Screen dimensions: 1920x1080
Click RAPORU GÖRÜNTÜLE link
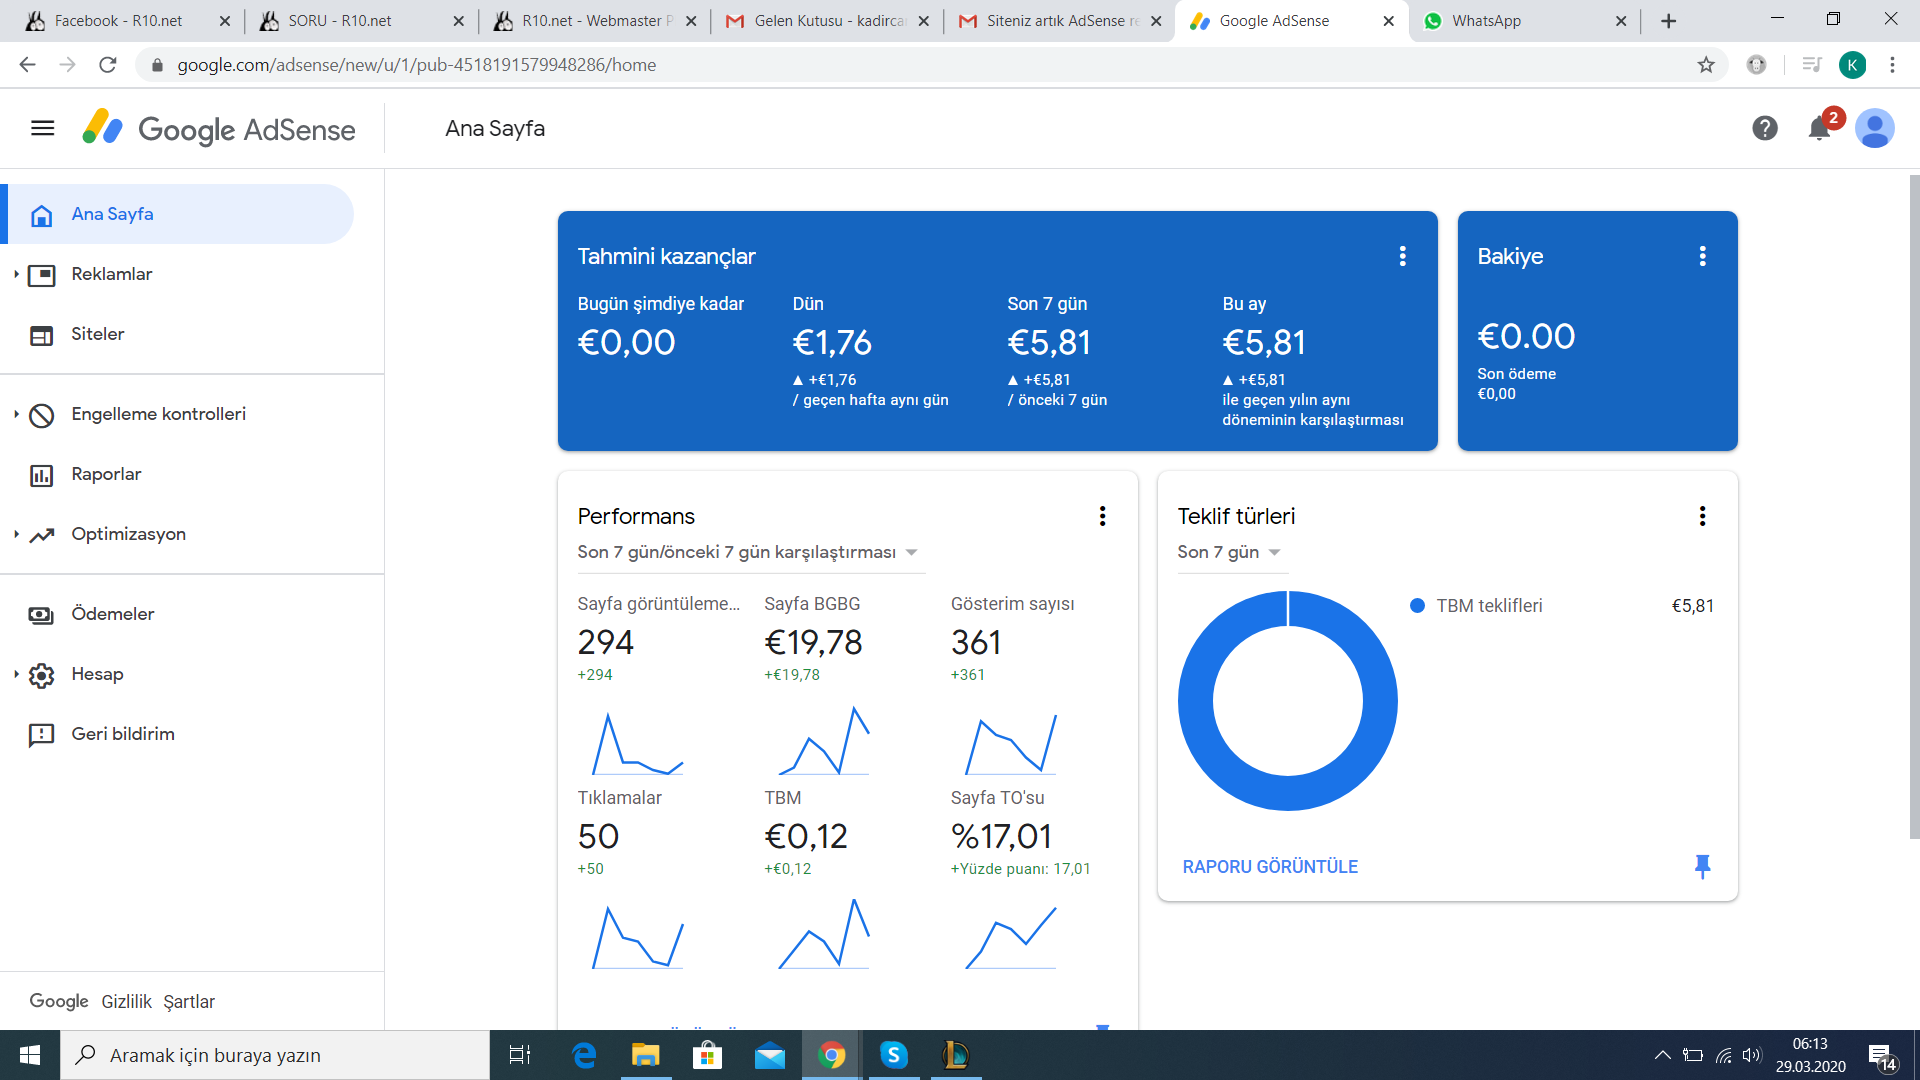1270,867
